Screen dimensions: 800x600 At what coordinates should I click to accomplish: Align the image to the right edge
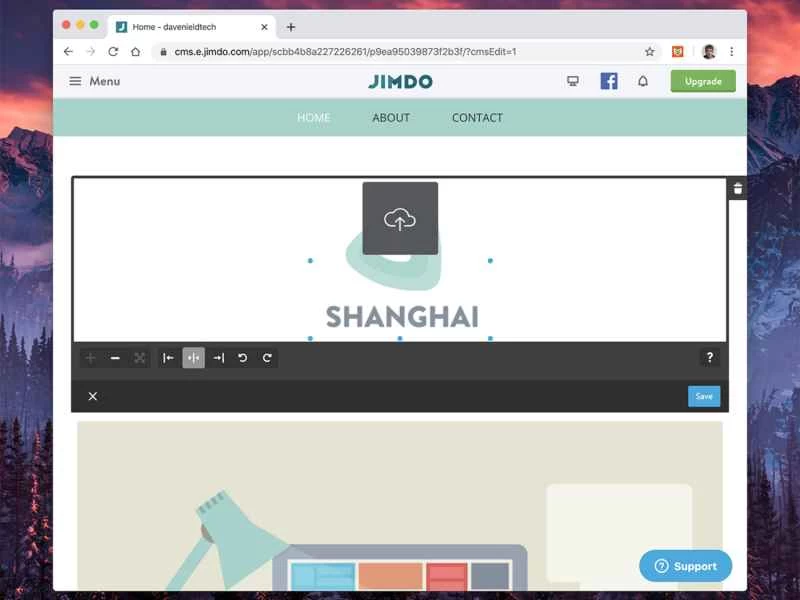point(219,358)
